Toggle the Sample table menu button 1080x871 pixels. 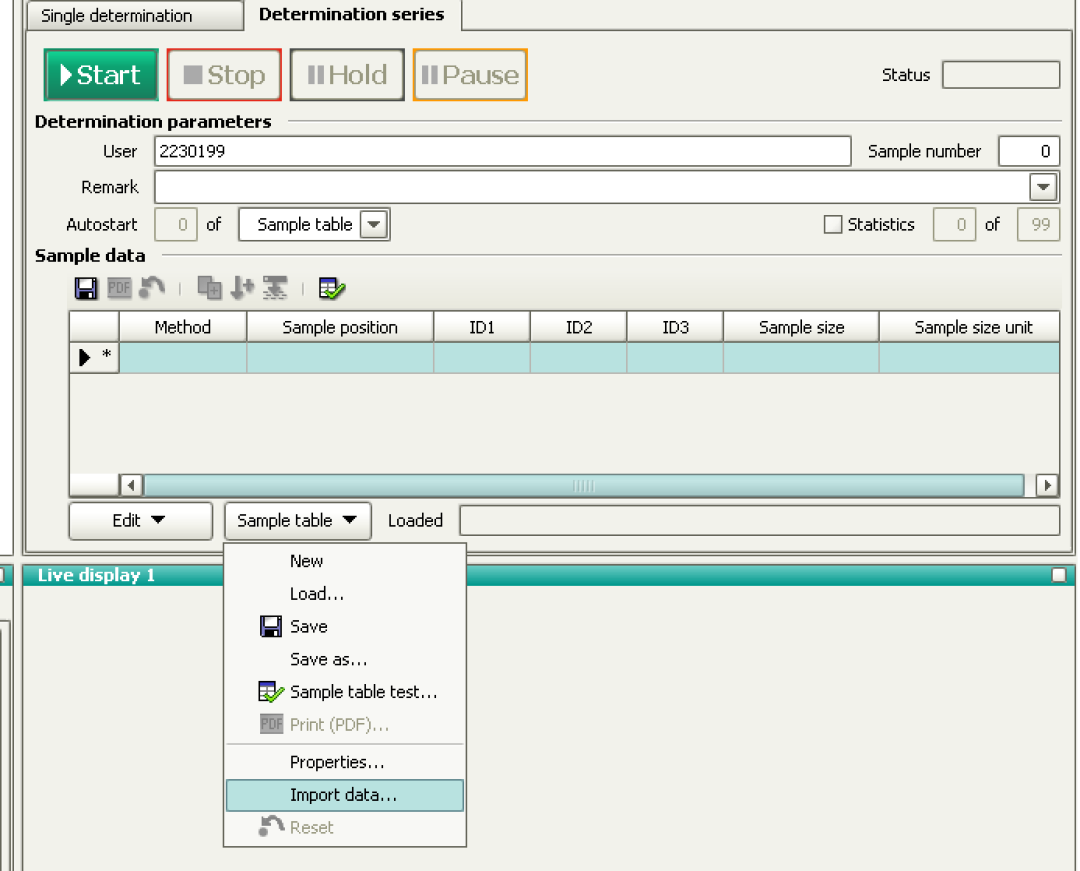(298, 521)
